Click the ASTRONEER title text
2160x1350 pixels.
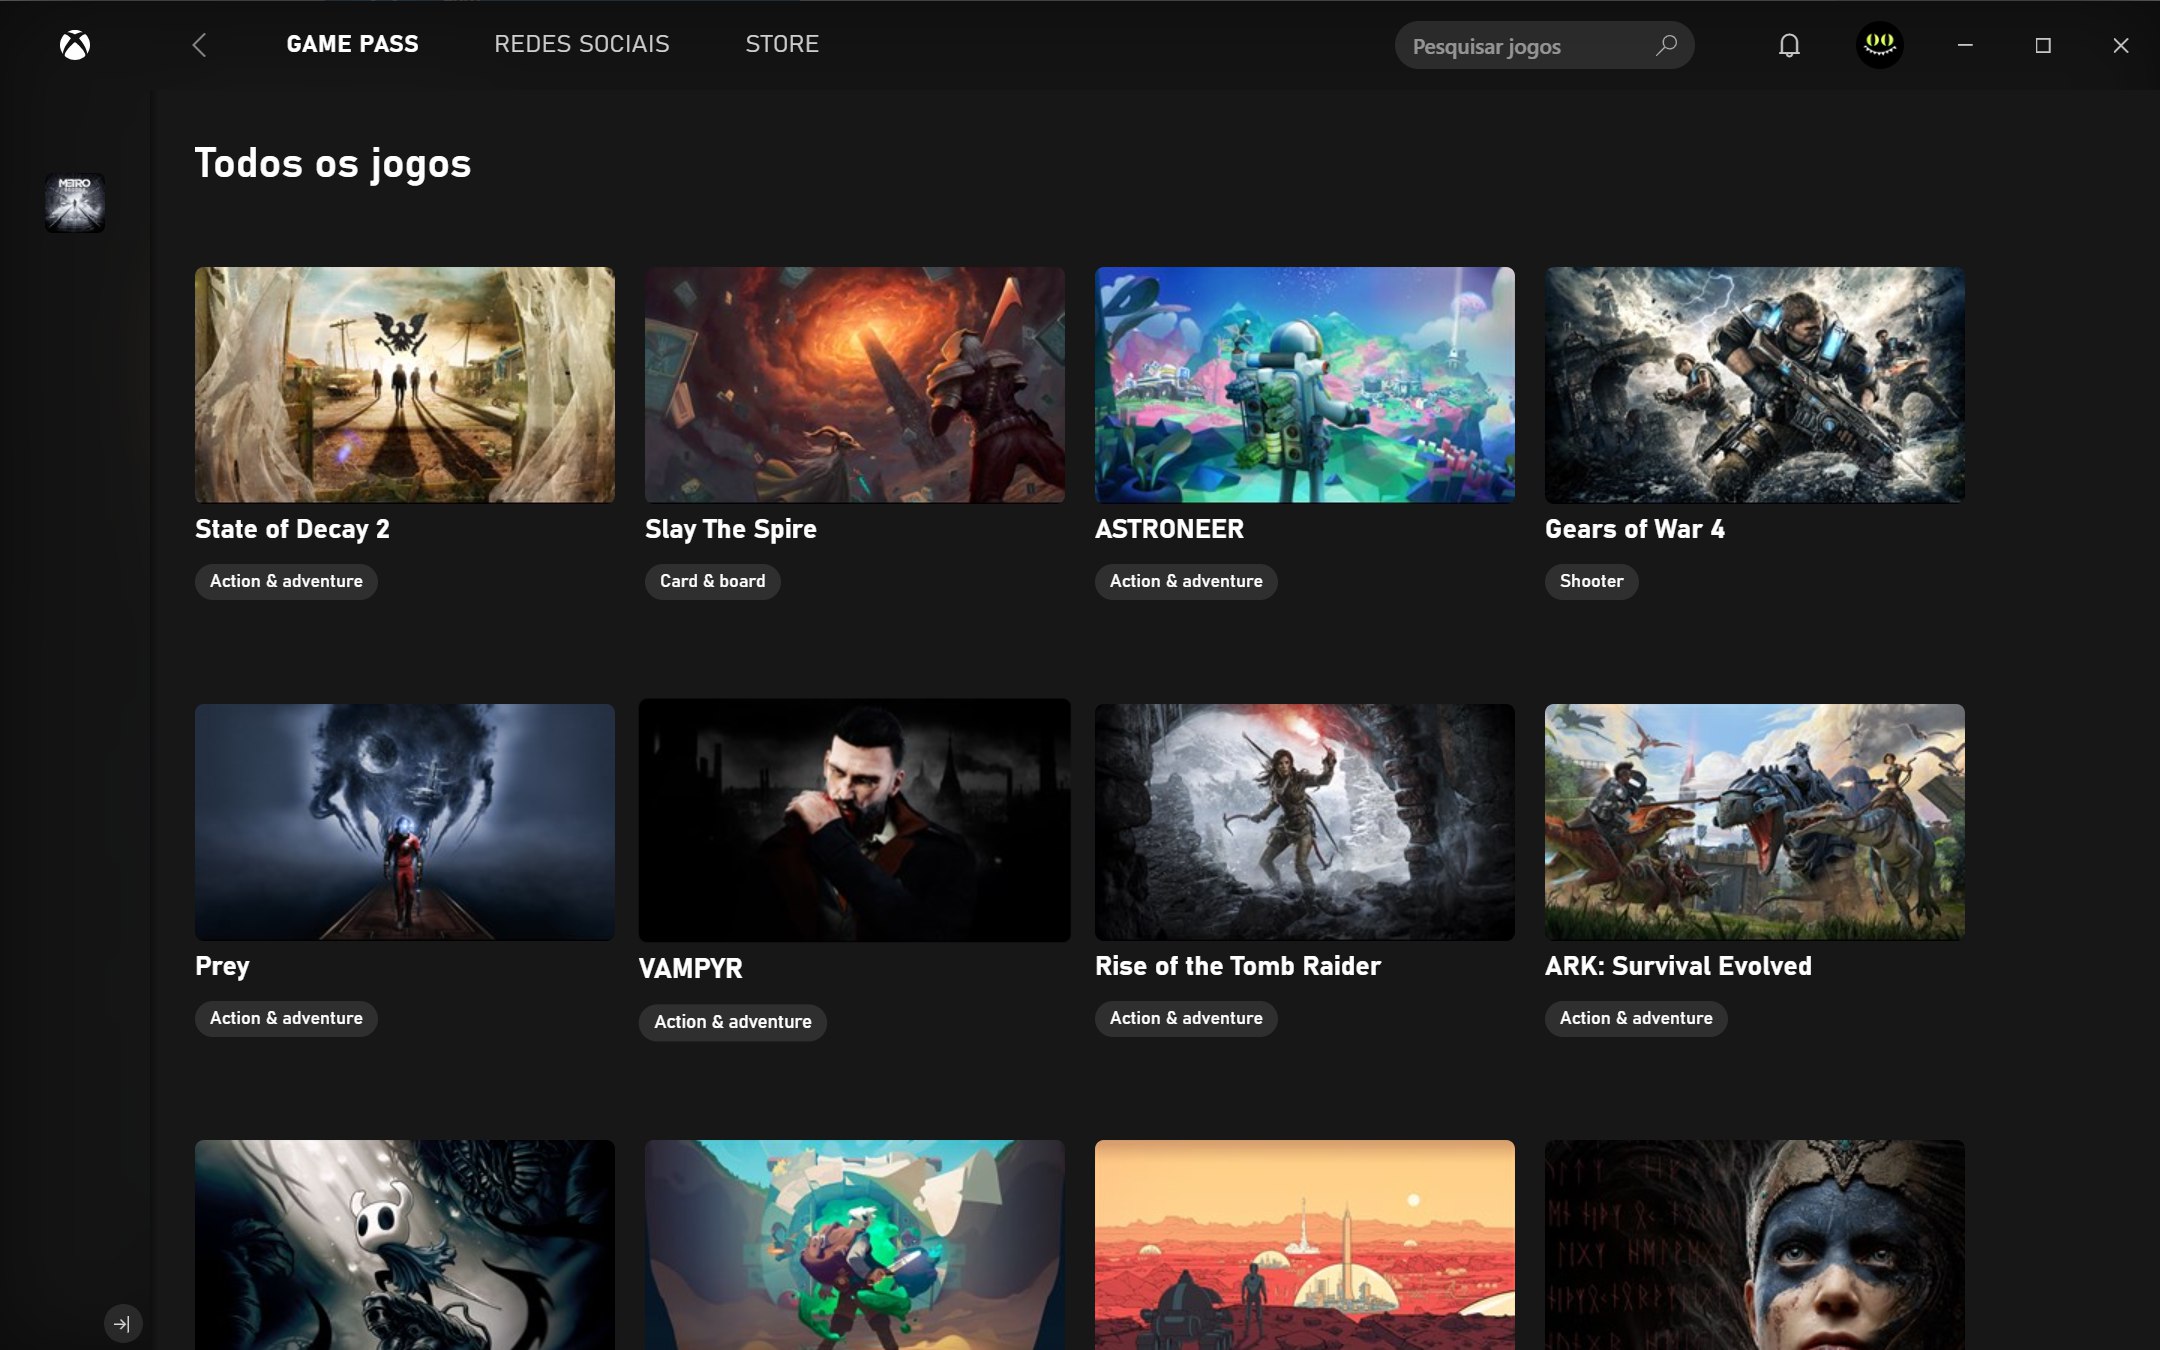[1169, 529]
